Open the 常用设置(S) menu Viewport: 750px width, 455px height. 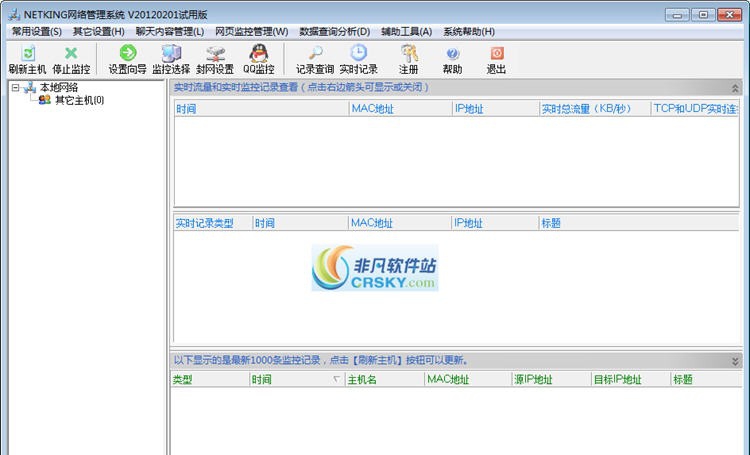36,32
